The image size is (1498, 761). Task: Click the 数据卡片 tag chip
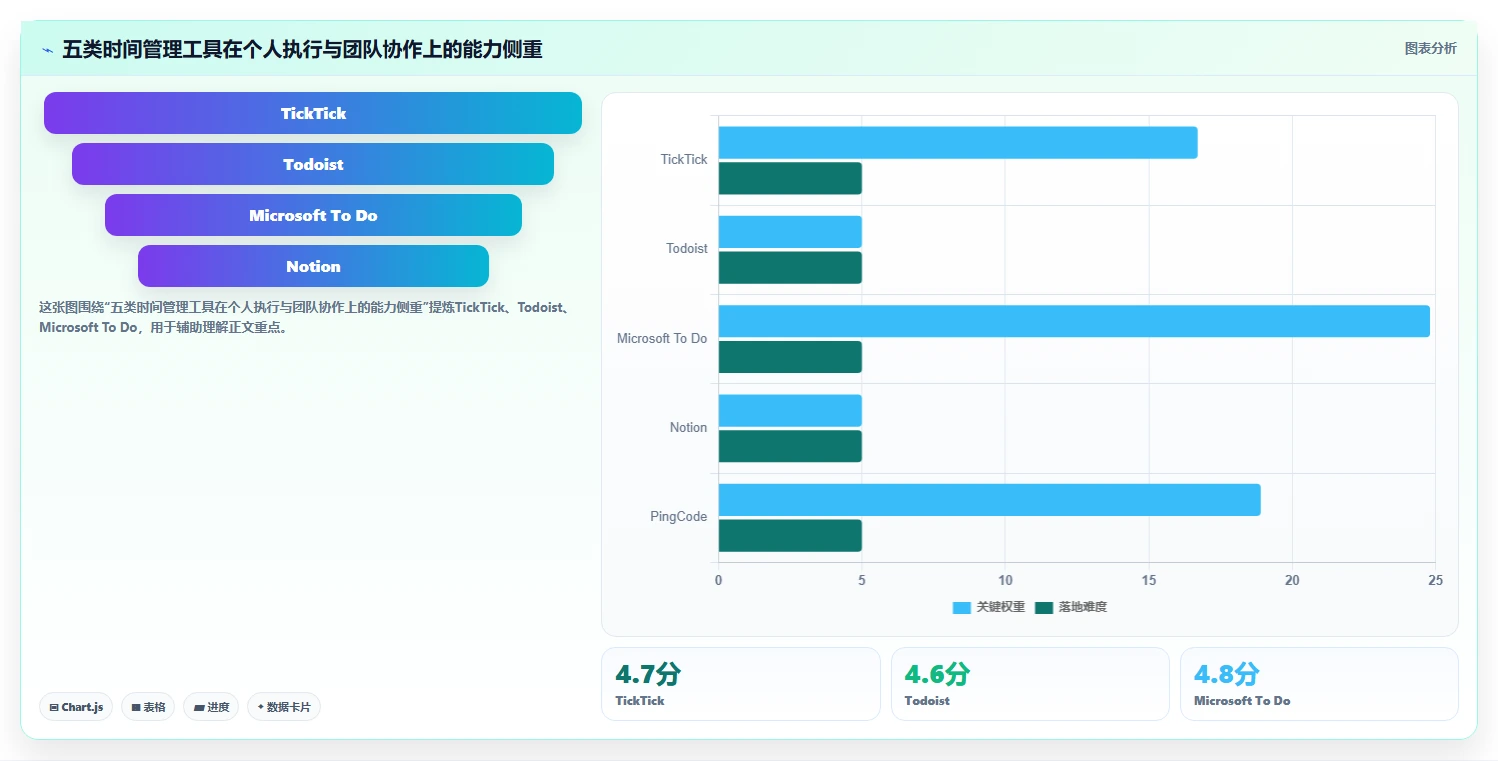(x=284, y=707)
